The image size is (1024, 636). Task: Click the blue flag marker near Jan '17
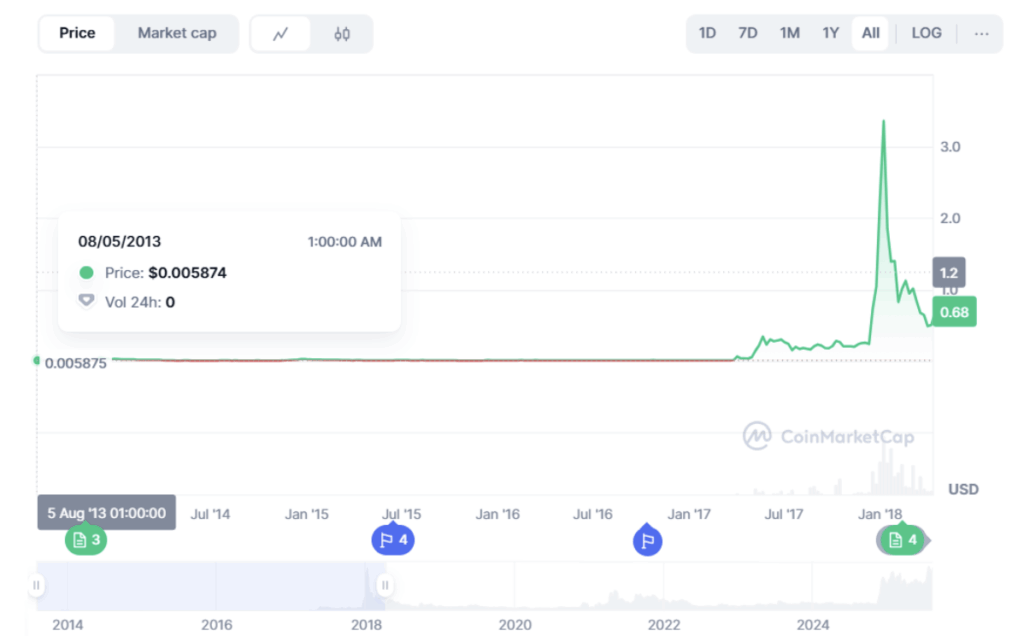point(647,540)
